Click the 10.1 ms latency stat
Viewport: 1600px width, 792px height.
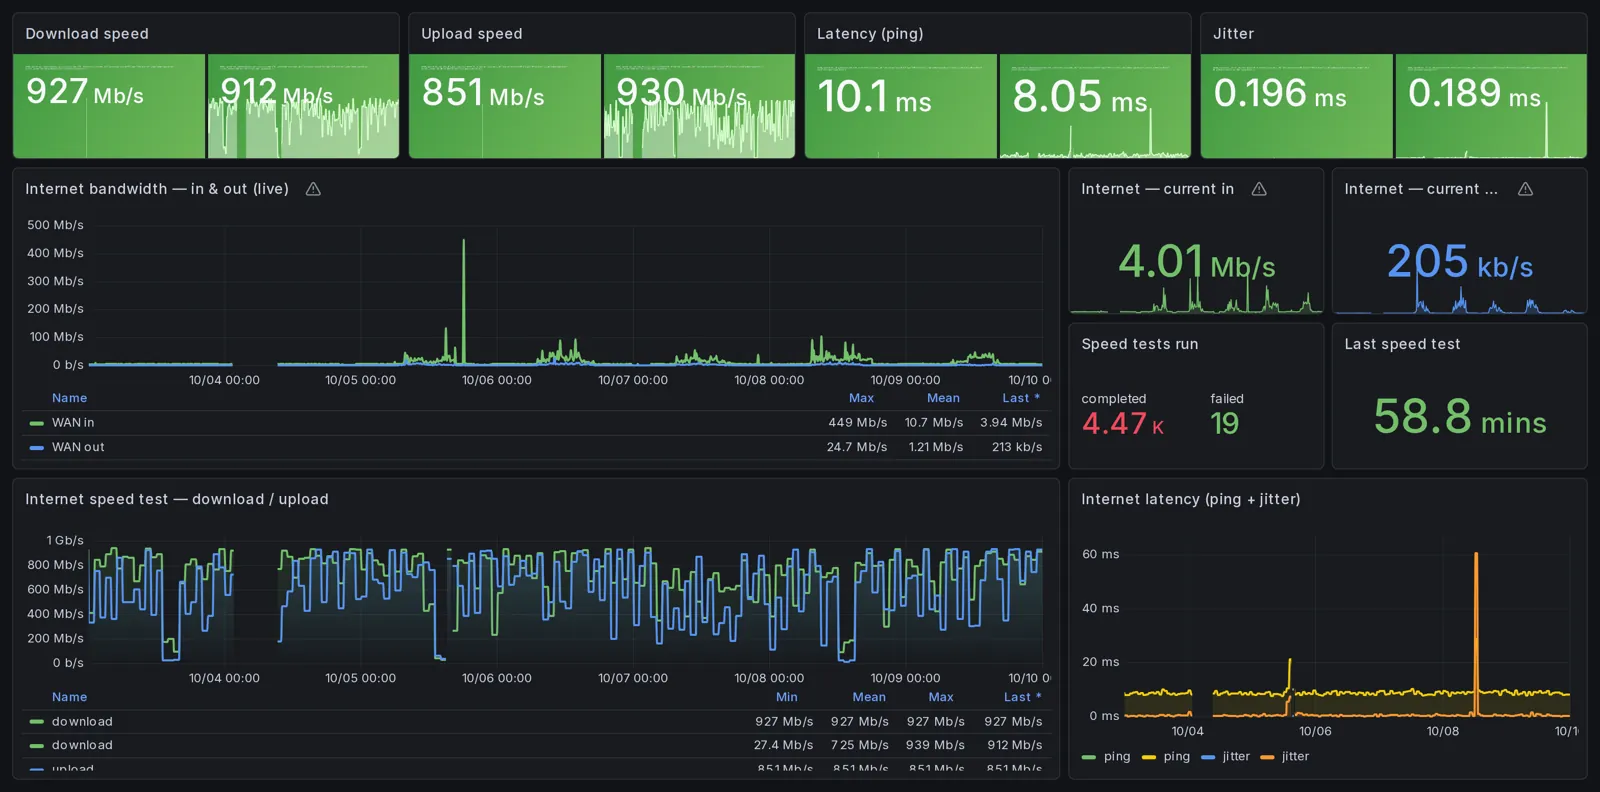[874, 97]
